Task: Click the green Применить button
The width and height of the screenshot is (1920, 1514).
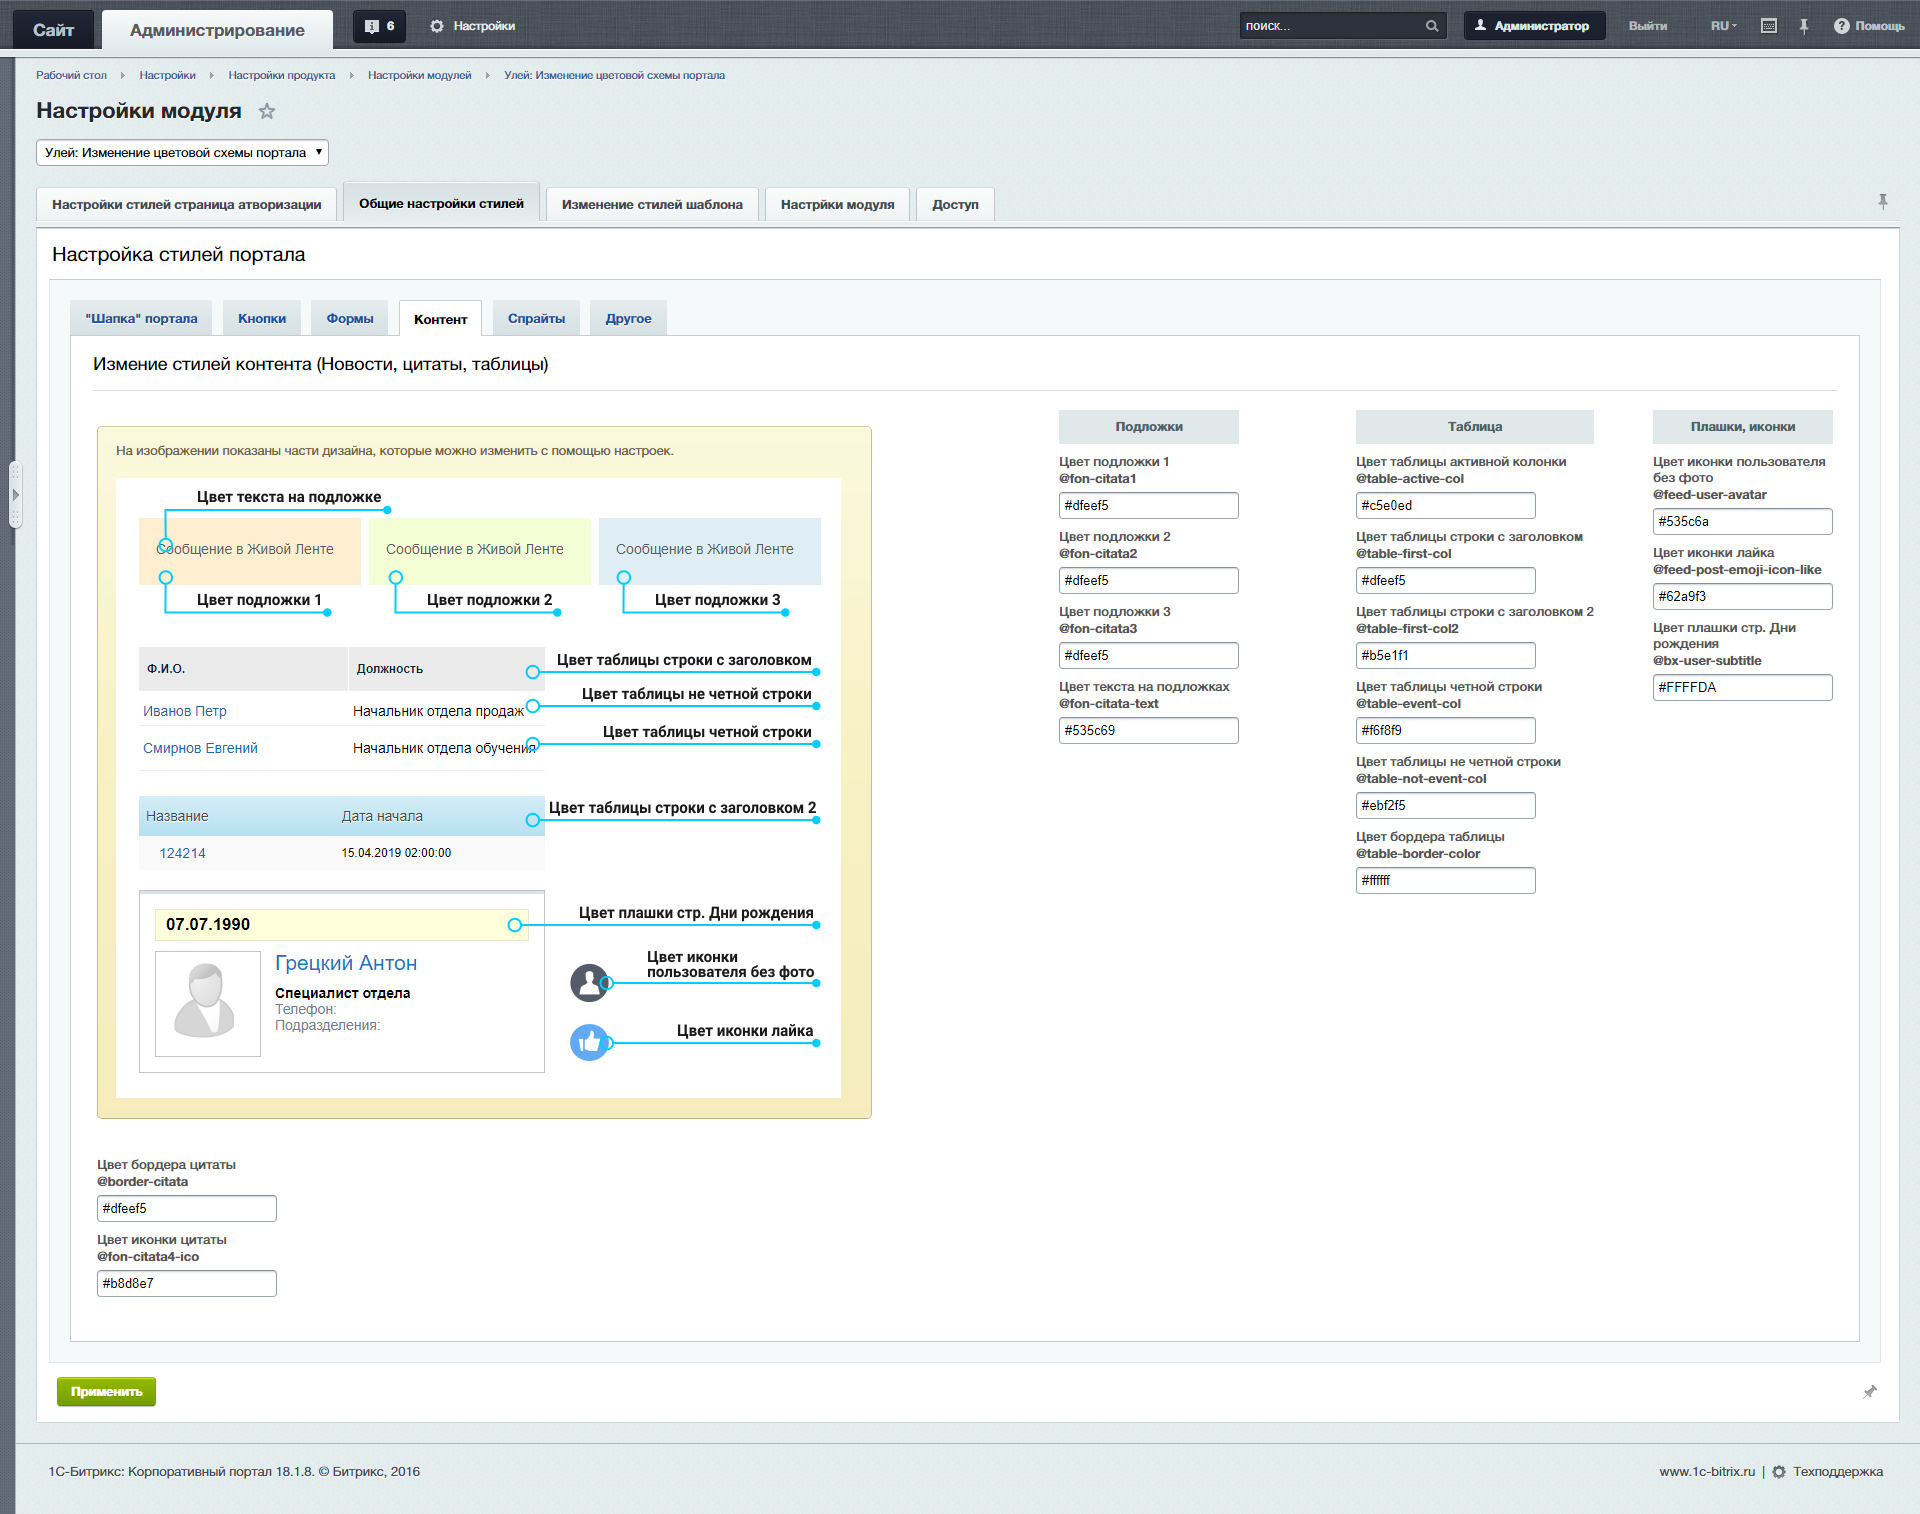Action: (106, 1391)
